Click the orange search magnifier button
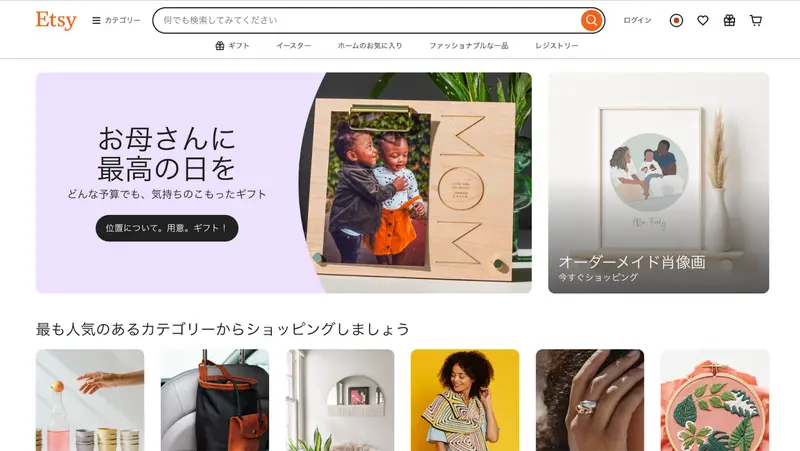The width and height of the screenshot is (800, 451). tap(591, 20)
